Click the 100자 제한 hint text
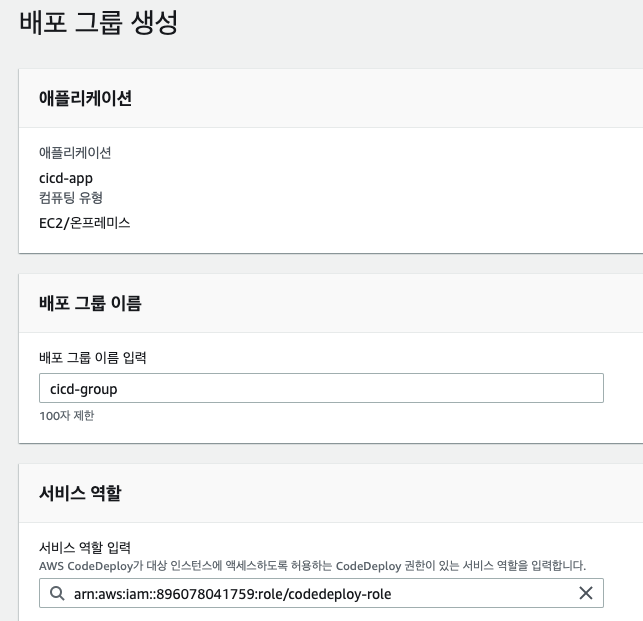The width and height of the screenshot is (643, 621). pos(67,416)
